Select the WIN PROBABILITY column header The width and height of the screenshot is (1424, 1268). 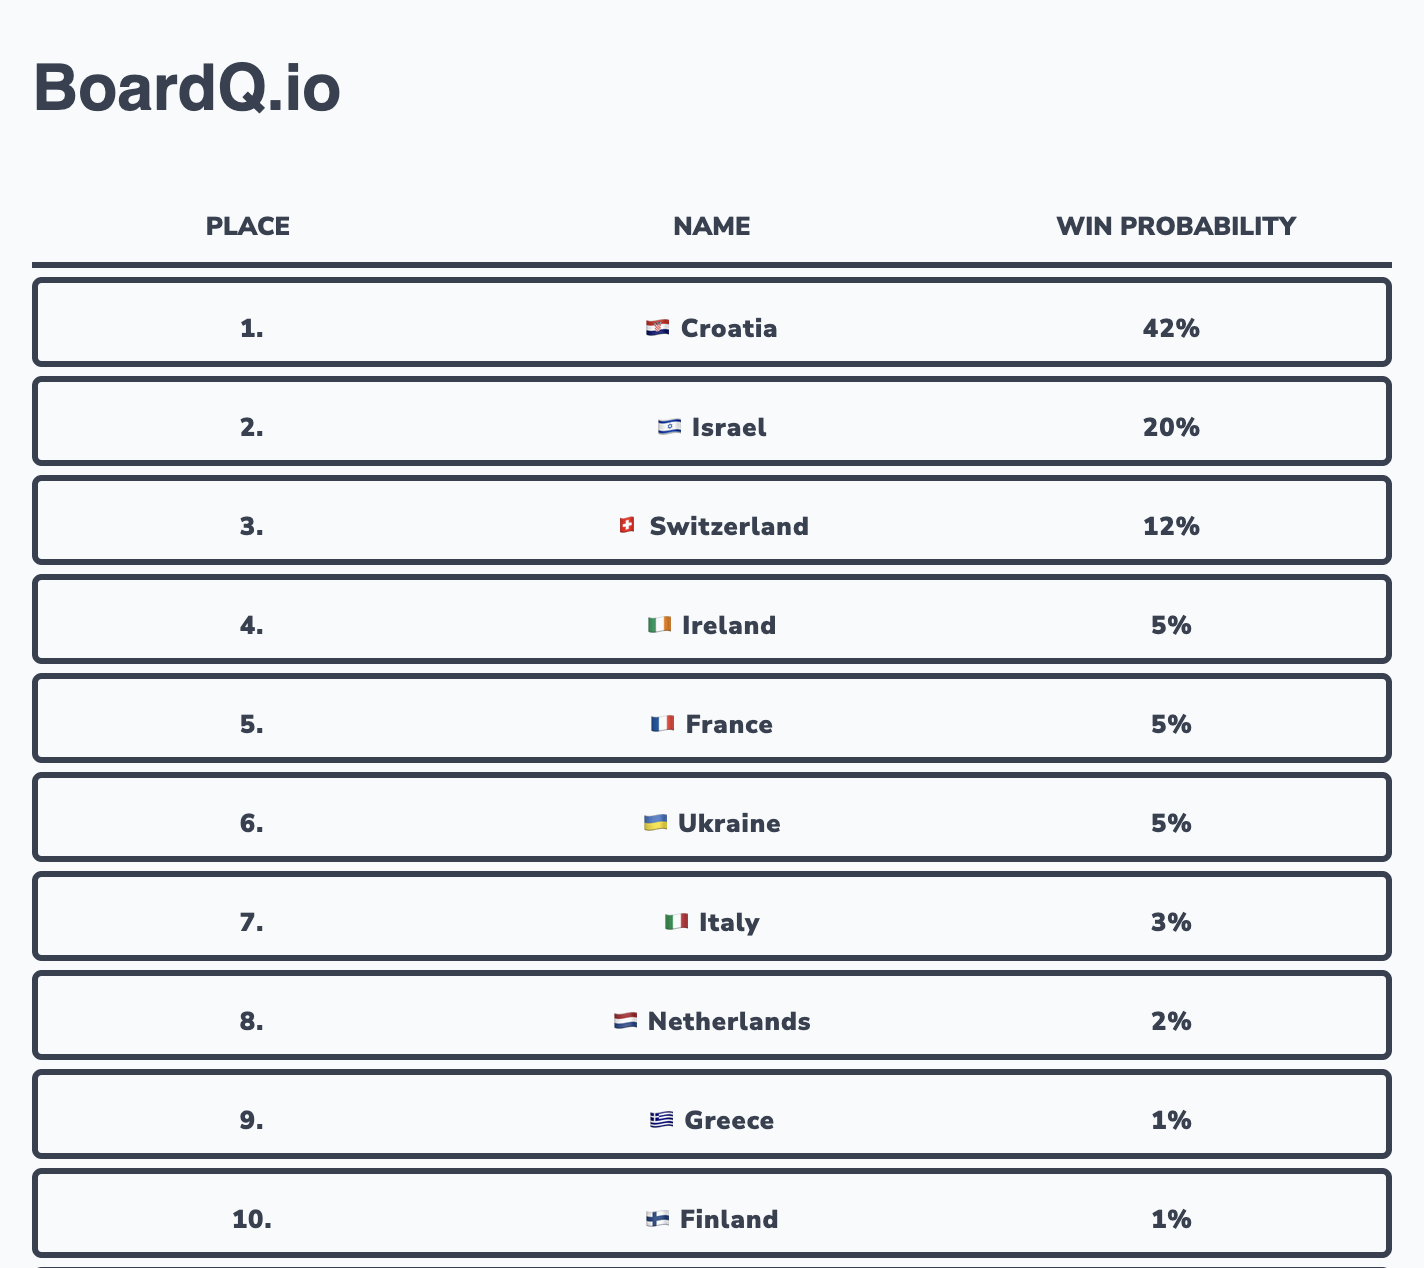pos(1176,226)
